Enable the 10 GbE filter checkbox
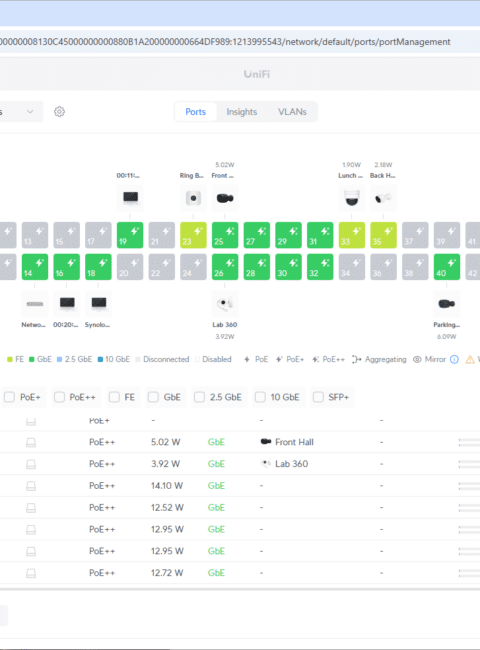This screenshot has width=480, height=650. pos(260,397)
